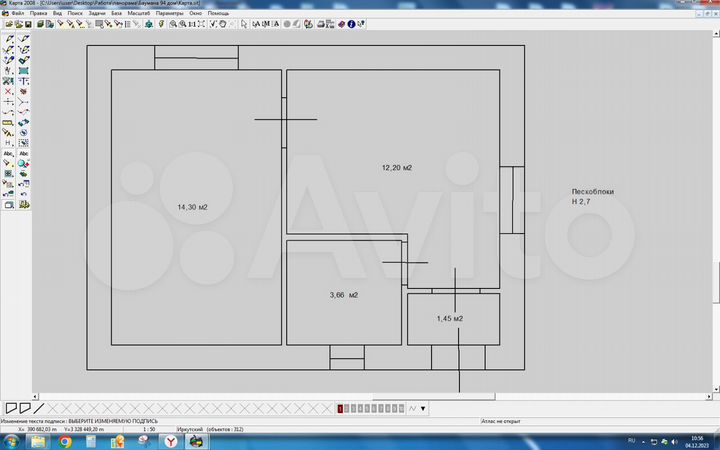Screen dimensions: 720x450
Task: Open Google Chrome from the taskbar
Action: coord(65,440)
